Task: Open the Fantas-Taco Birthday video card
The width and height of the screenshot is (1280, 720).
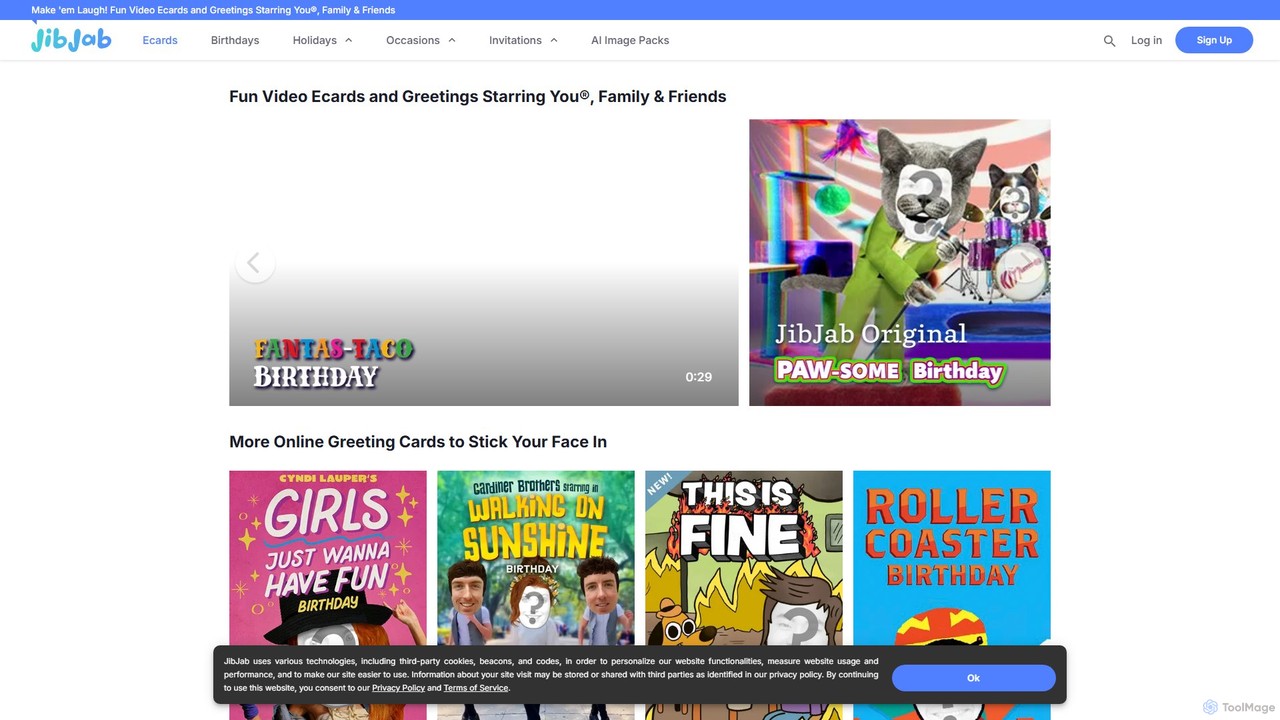Action: pyautogui.click(x=484, y=263)
